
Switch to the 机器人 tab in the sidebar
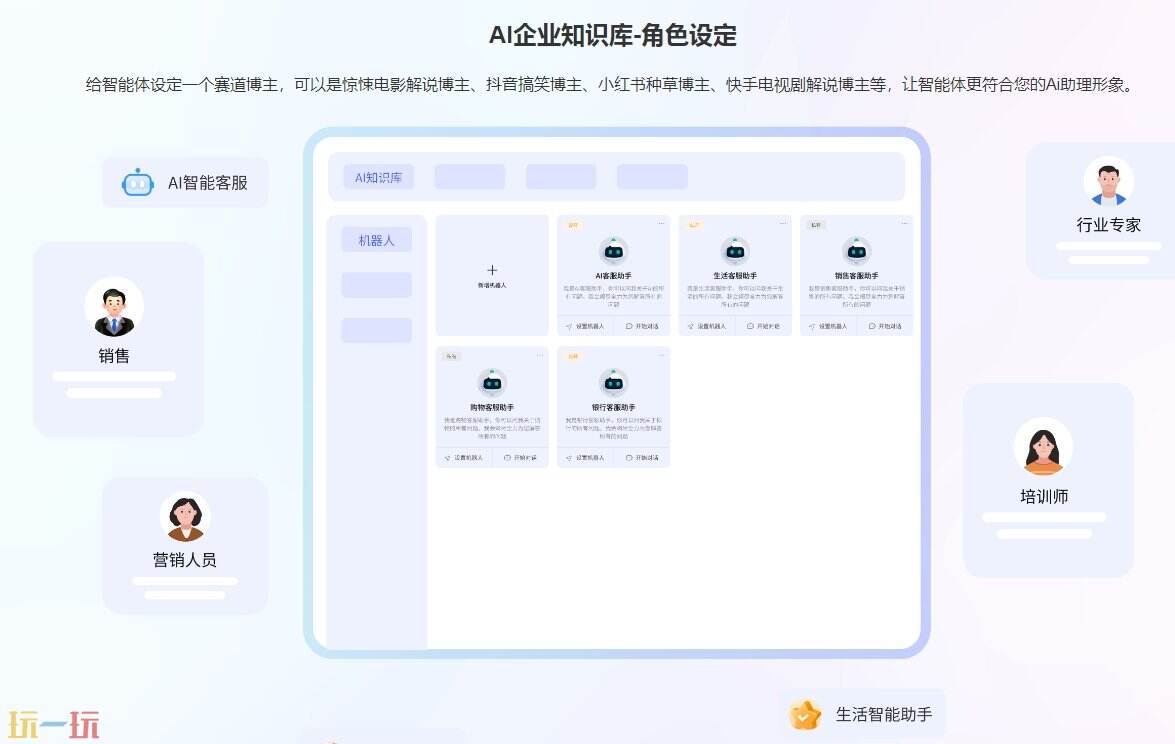tap(377, 239)
